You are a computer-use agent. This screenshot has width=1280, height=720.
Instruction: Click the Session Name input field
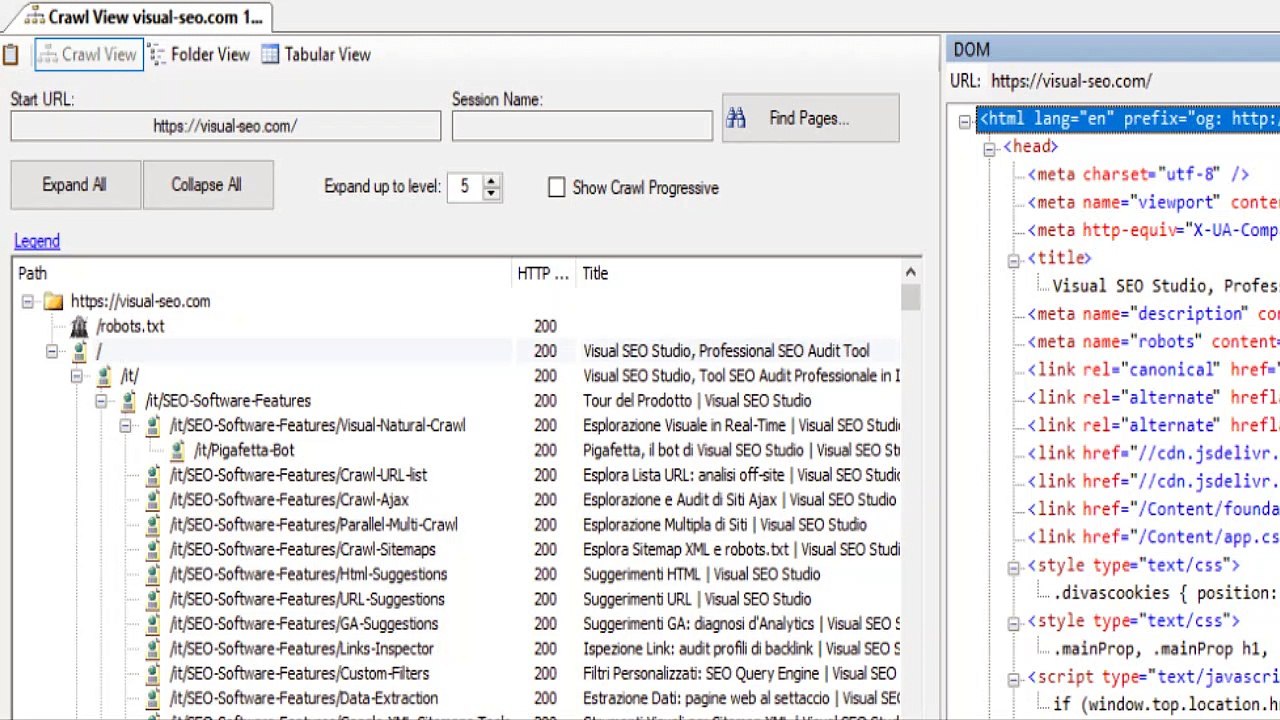[582, 126]
